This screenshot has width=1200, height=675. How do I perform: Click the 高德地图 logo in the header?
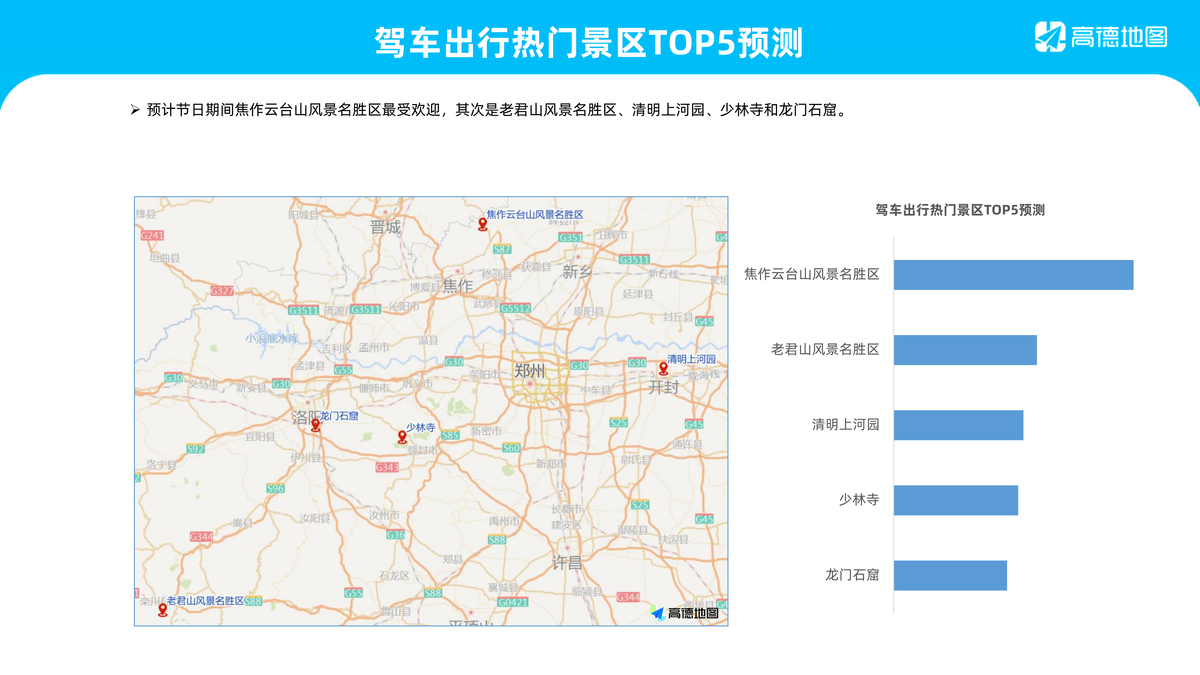[1101, 37]
